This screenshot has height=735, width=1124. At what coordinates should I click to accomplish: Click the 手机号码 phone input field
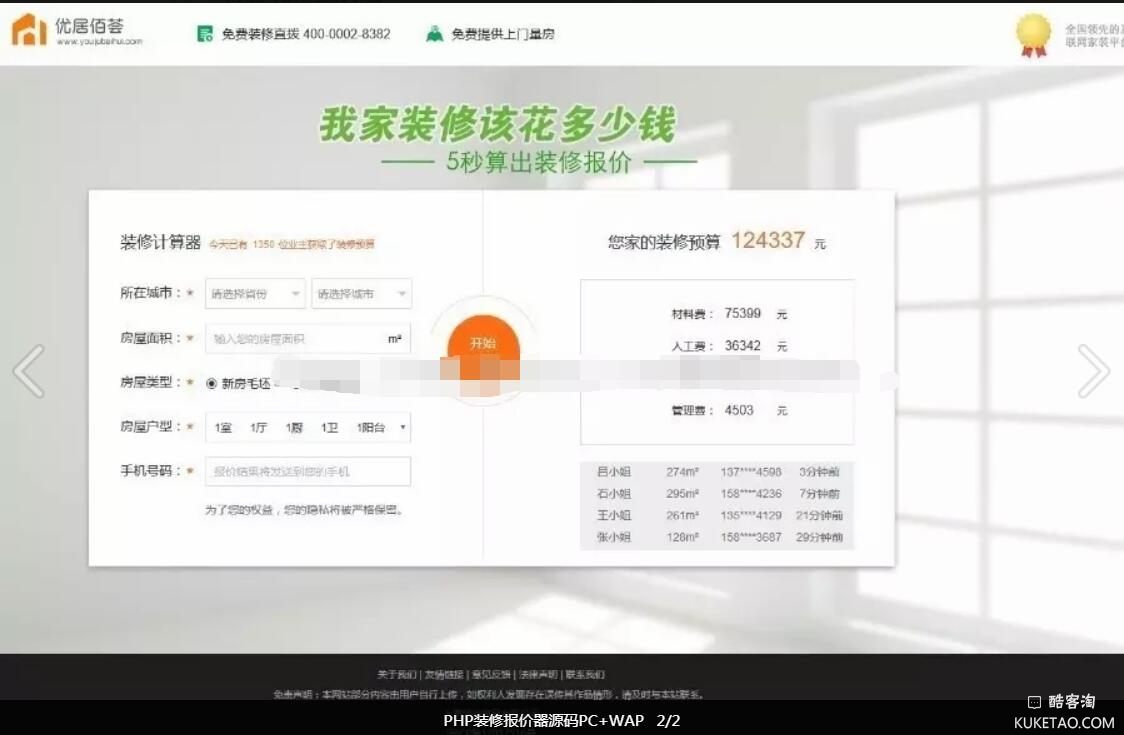tap(308, 471)
